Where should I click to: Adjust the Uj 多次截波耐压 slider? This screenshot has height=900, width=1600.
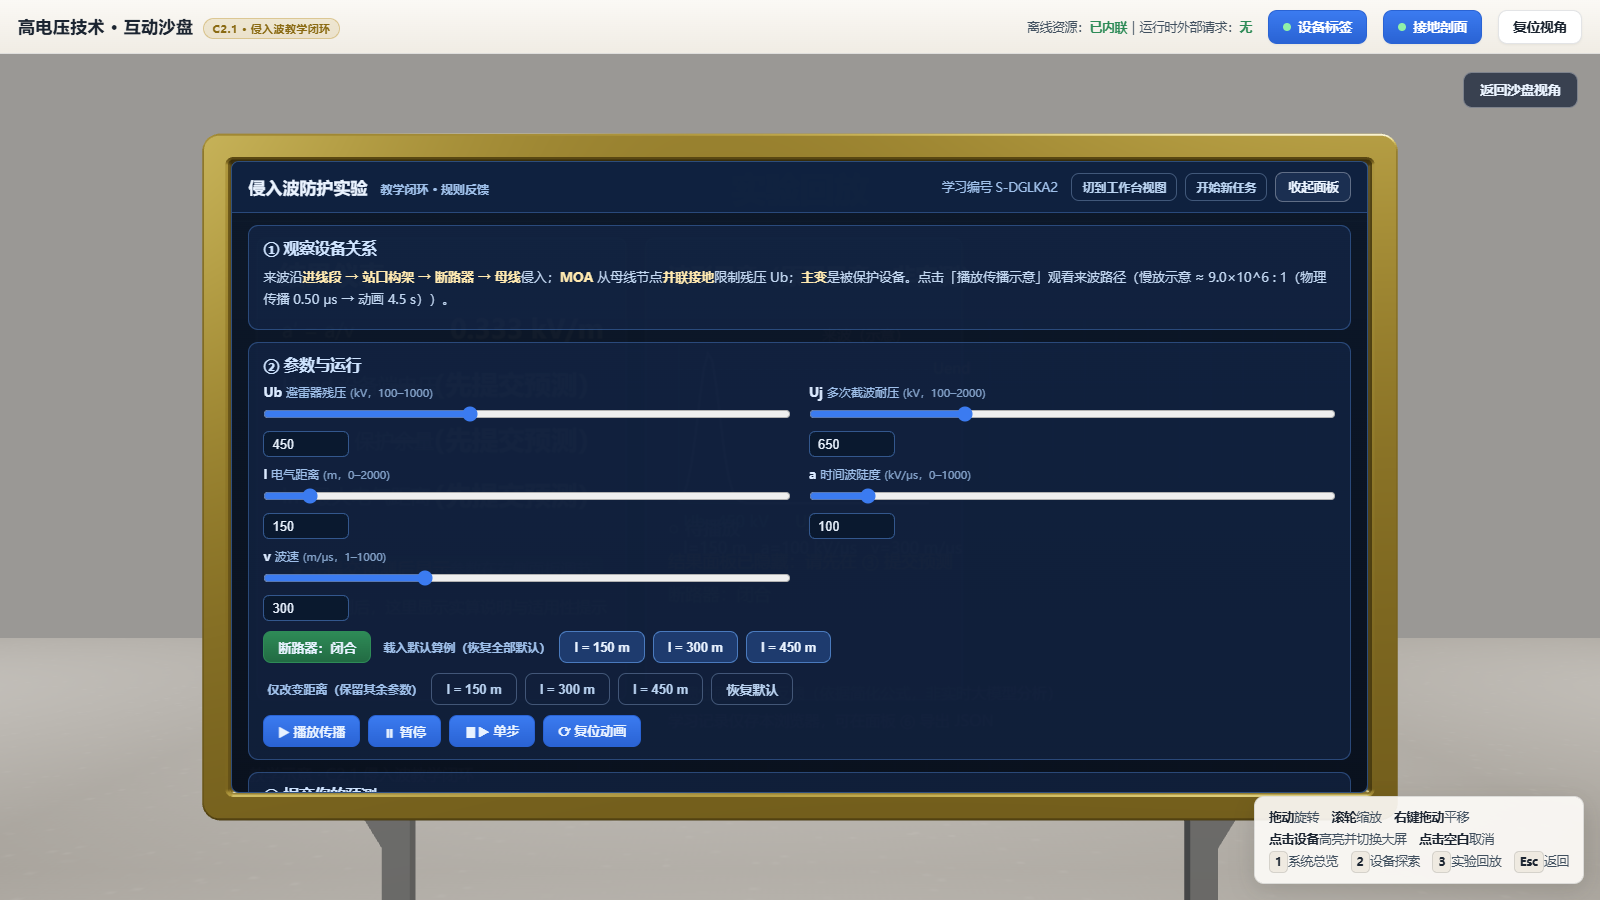click(x=1072, y=414)
